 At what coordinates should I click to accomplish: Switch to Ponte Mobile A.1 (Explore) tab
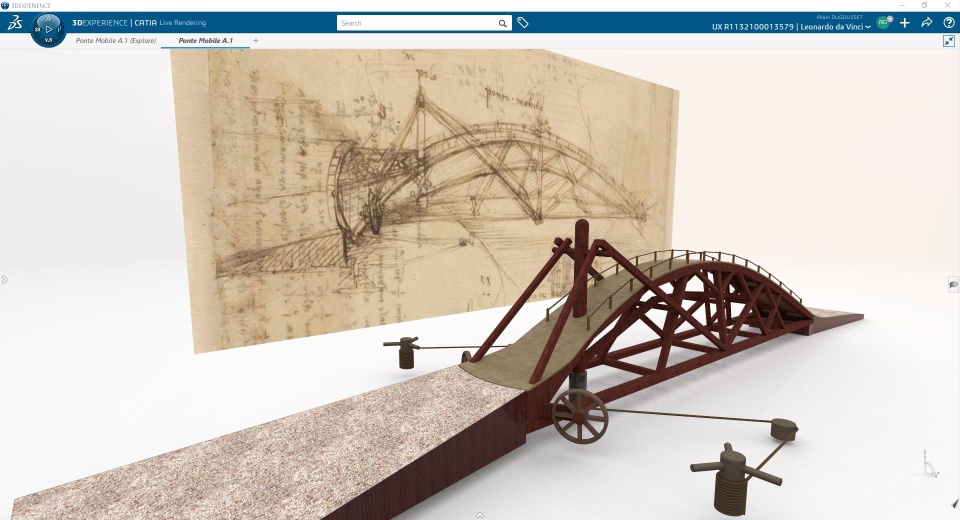pyautogui.click(x=116, y=40)
